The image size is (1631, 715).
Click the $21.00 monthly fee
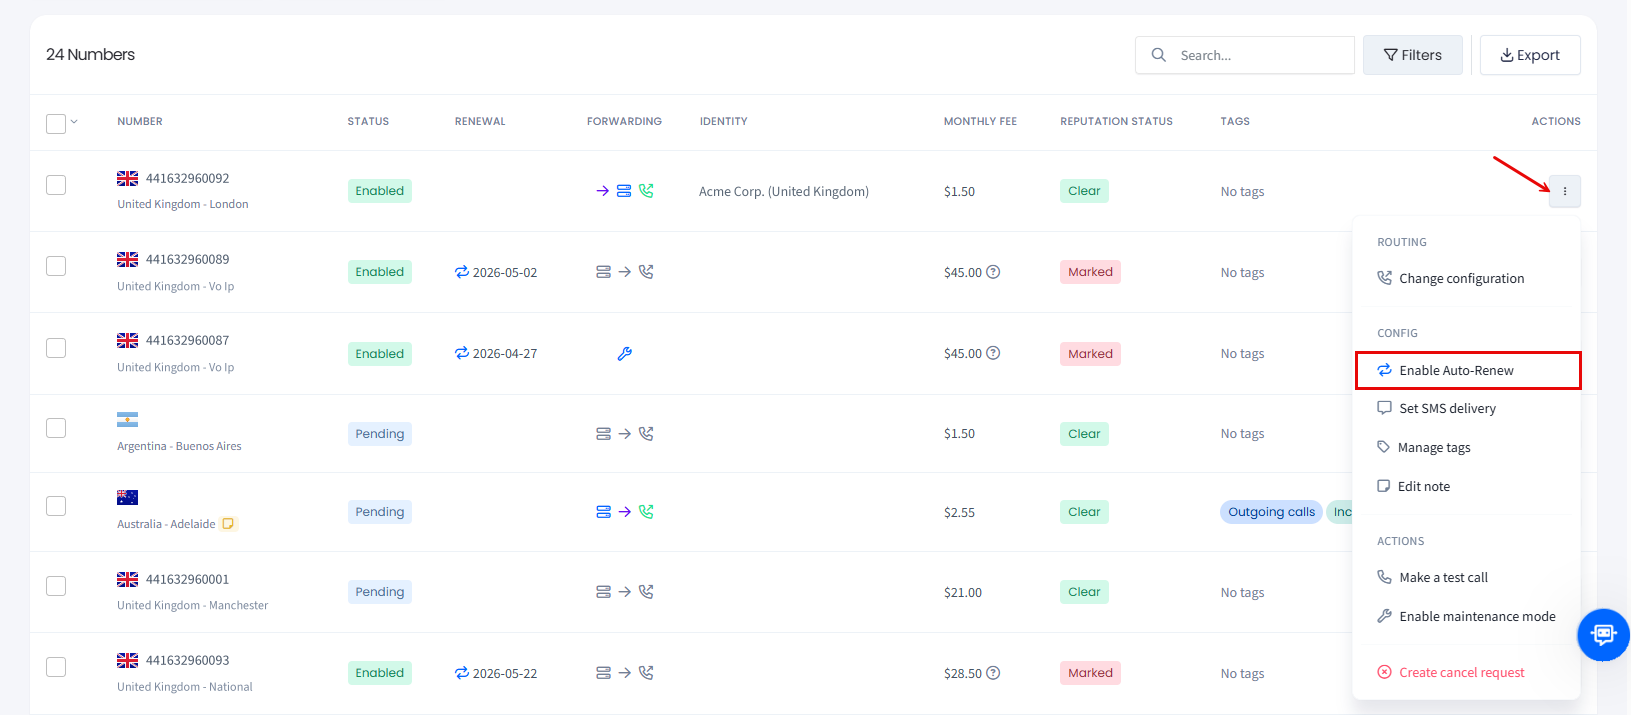tap(963, 592)
